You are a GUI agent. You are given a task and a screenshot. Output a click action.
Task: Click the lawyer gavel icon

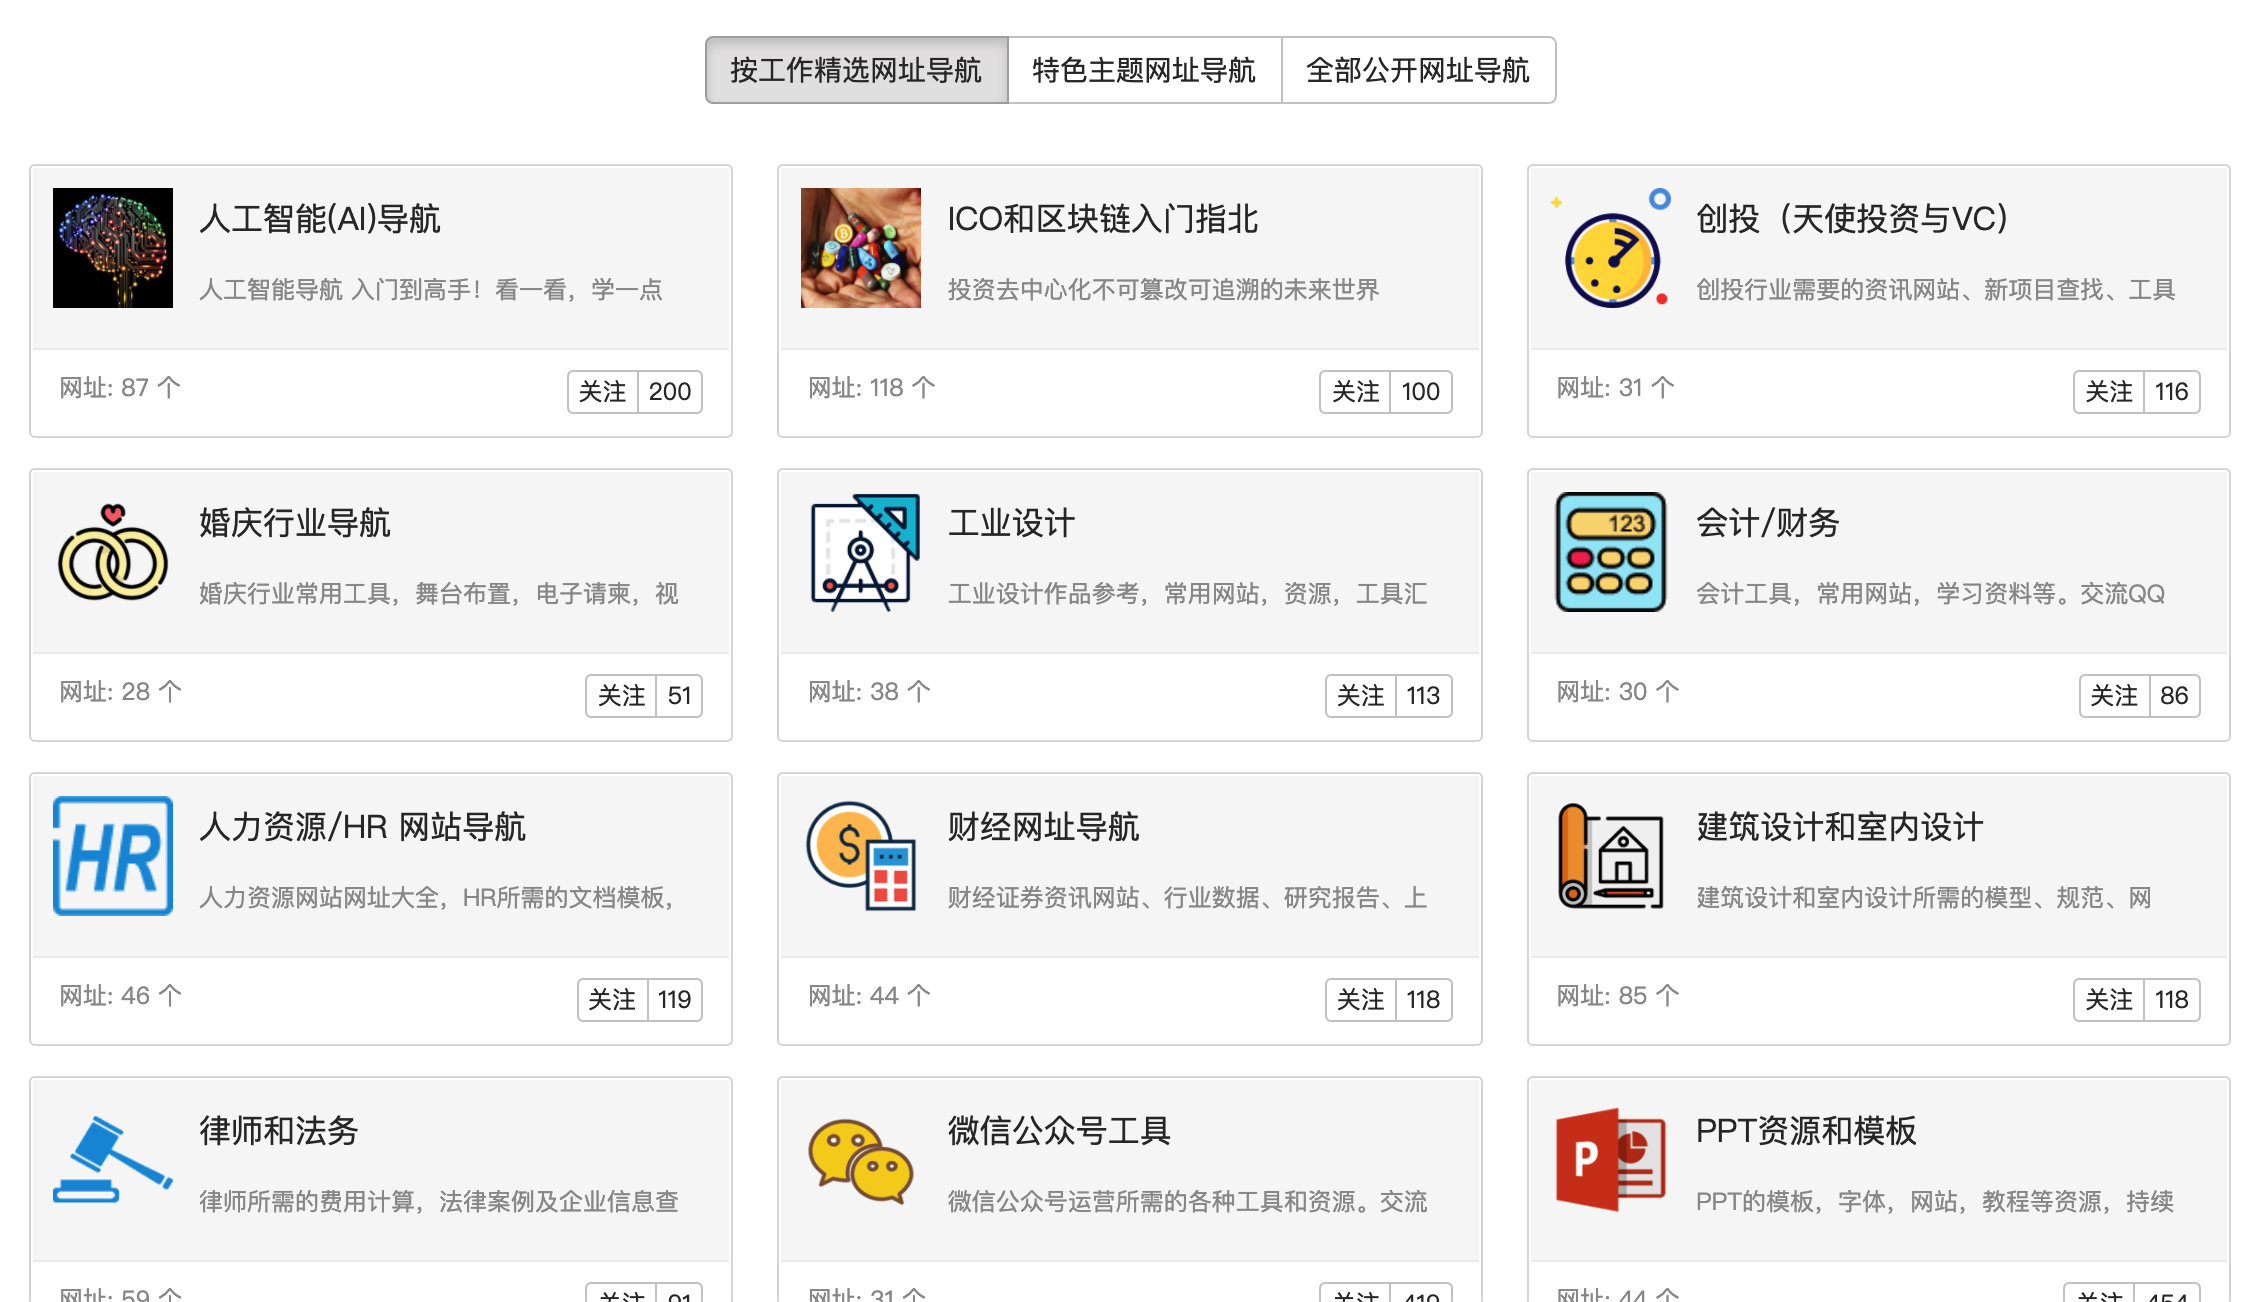(113, 1160)
